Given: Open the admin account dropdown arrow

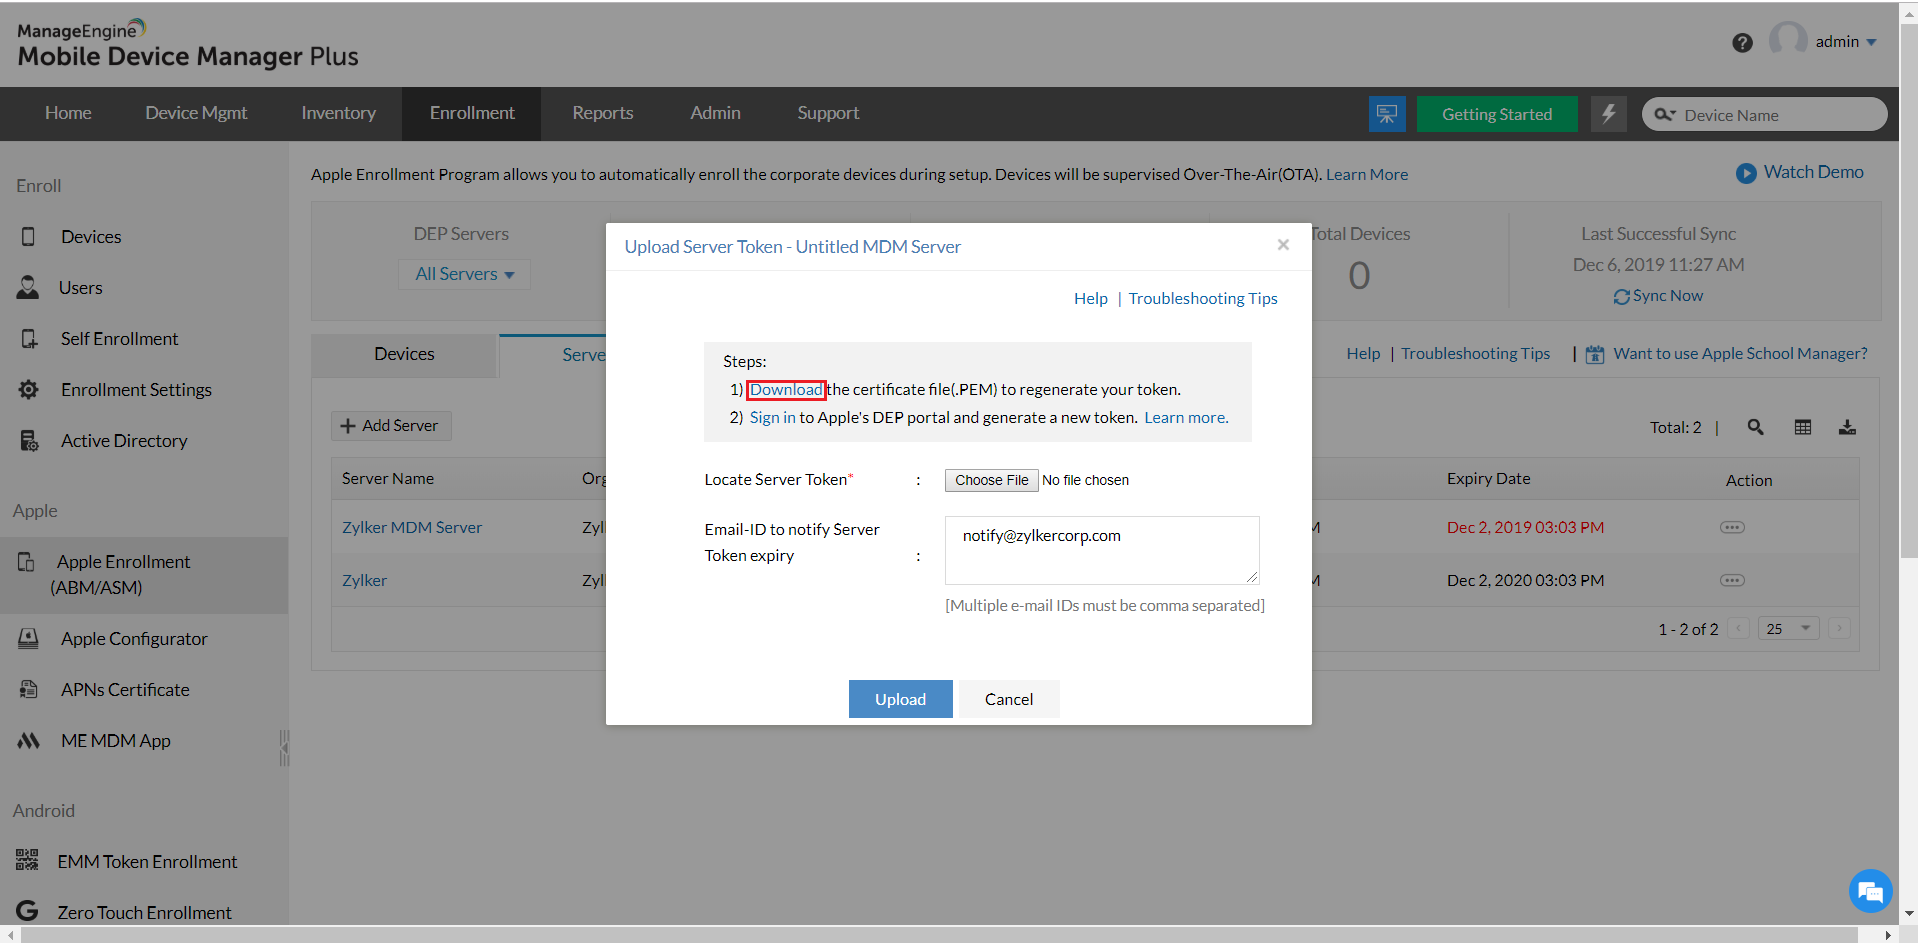Looking at the screenshot, I should [1871, 42].
